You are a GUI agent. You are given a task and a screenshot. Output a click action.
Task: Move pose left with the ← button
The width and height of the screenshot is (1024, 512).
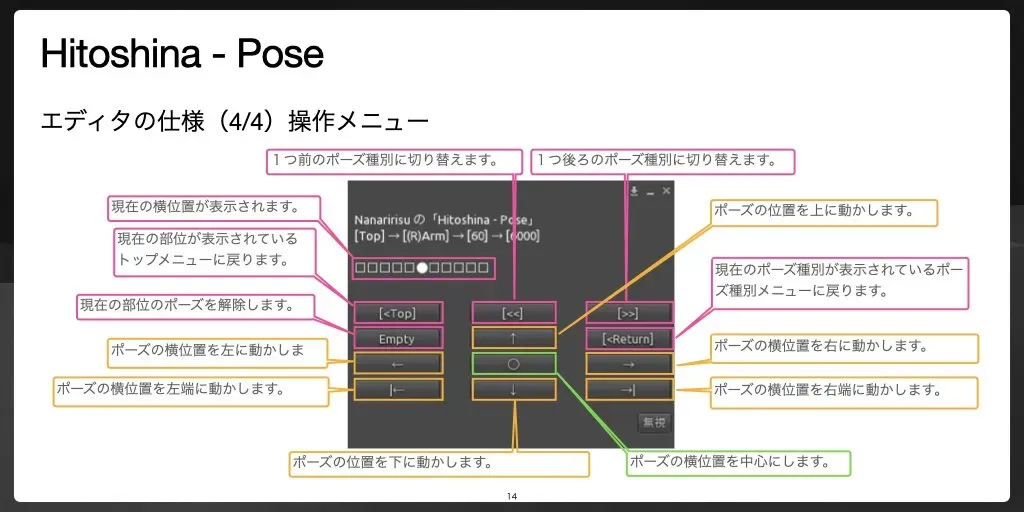coord(398,364)
